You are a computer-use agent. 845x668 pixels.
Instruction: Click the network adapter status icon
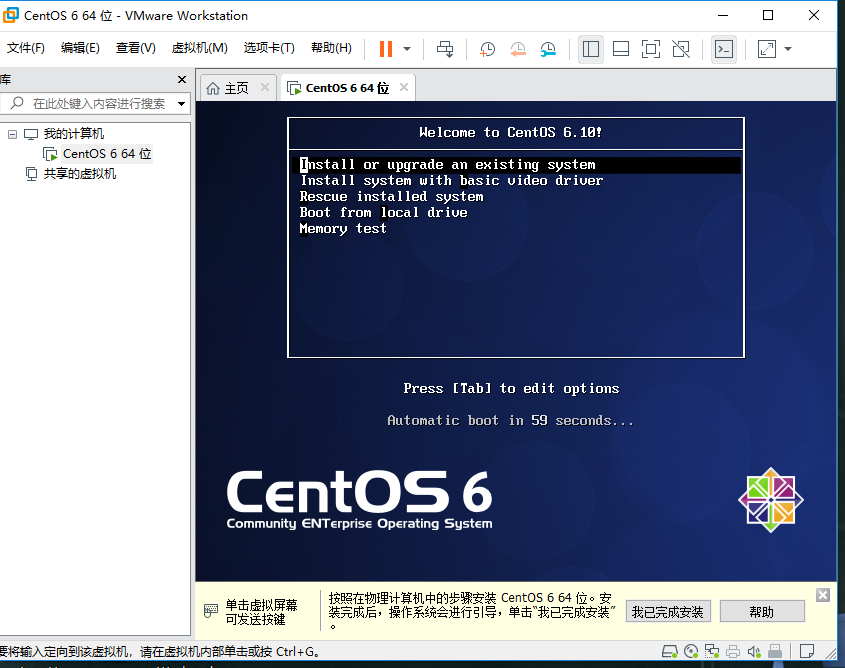pos(712,652)
